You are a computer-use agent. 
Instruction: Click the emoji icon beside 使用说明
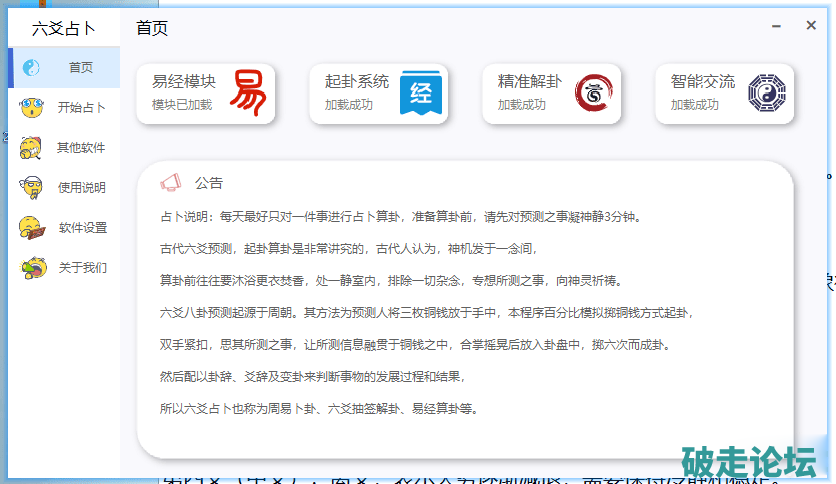click(32, 188)
